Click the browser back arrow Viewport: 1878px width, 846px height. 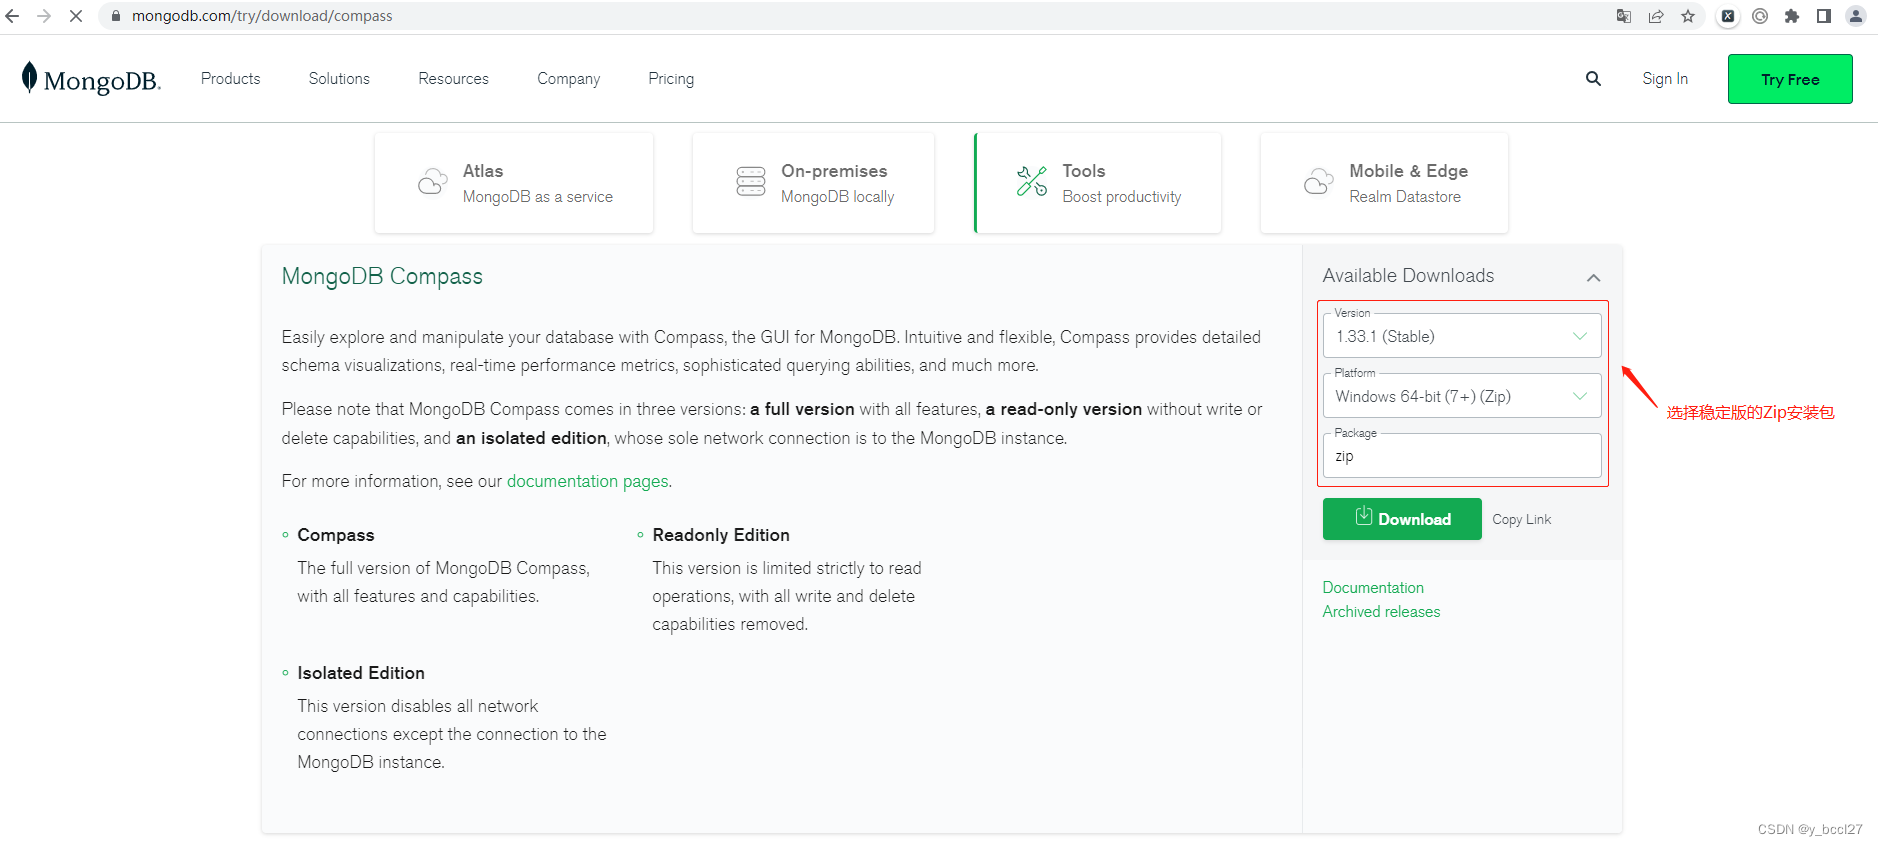click(13, 16)
